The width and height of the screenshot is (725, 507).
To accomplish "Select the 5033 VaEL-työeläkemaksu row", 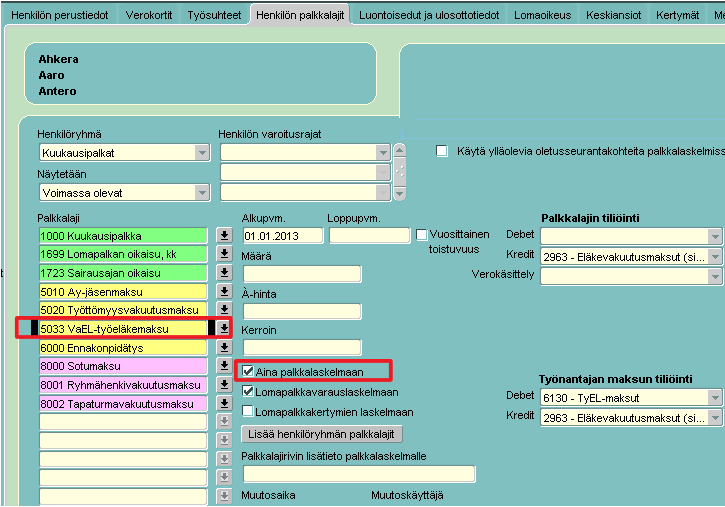I will click(x=123, y=329).
